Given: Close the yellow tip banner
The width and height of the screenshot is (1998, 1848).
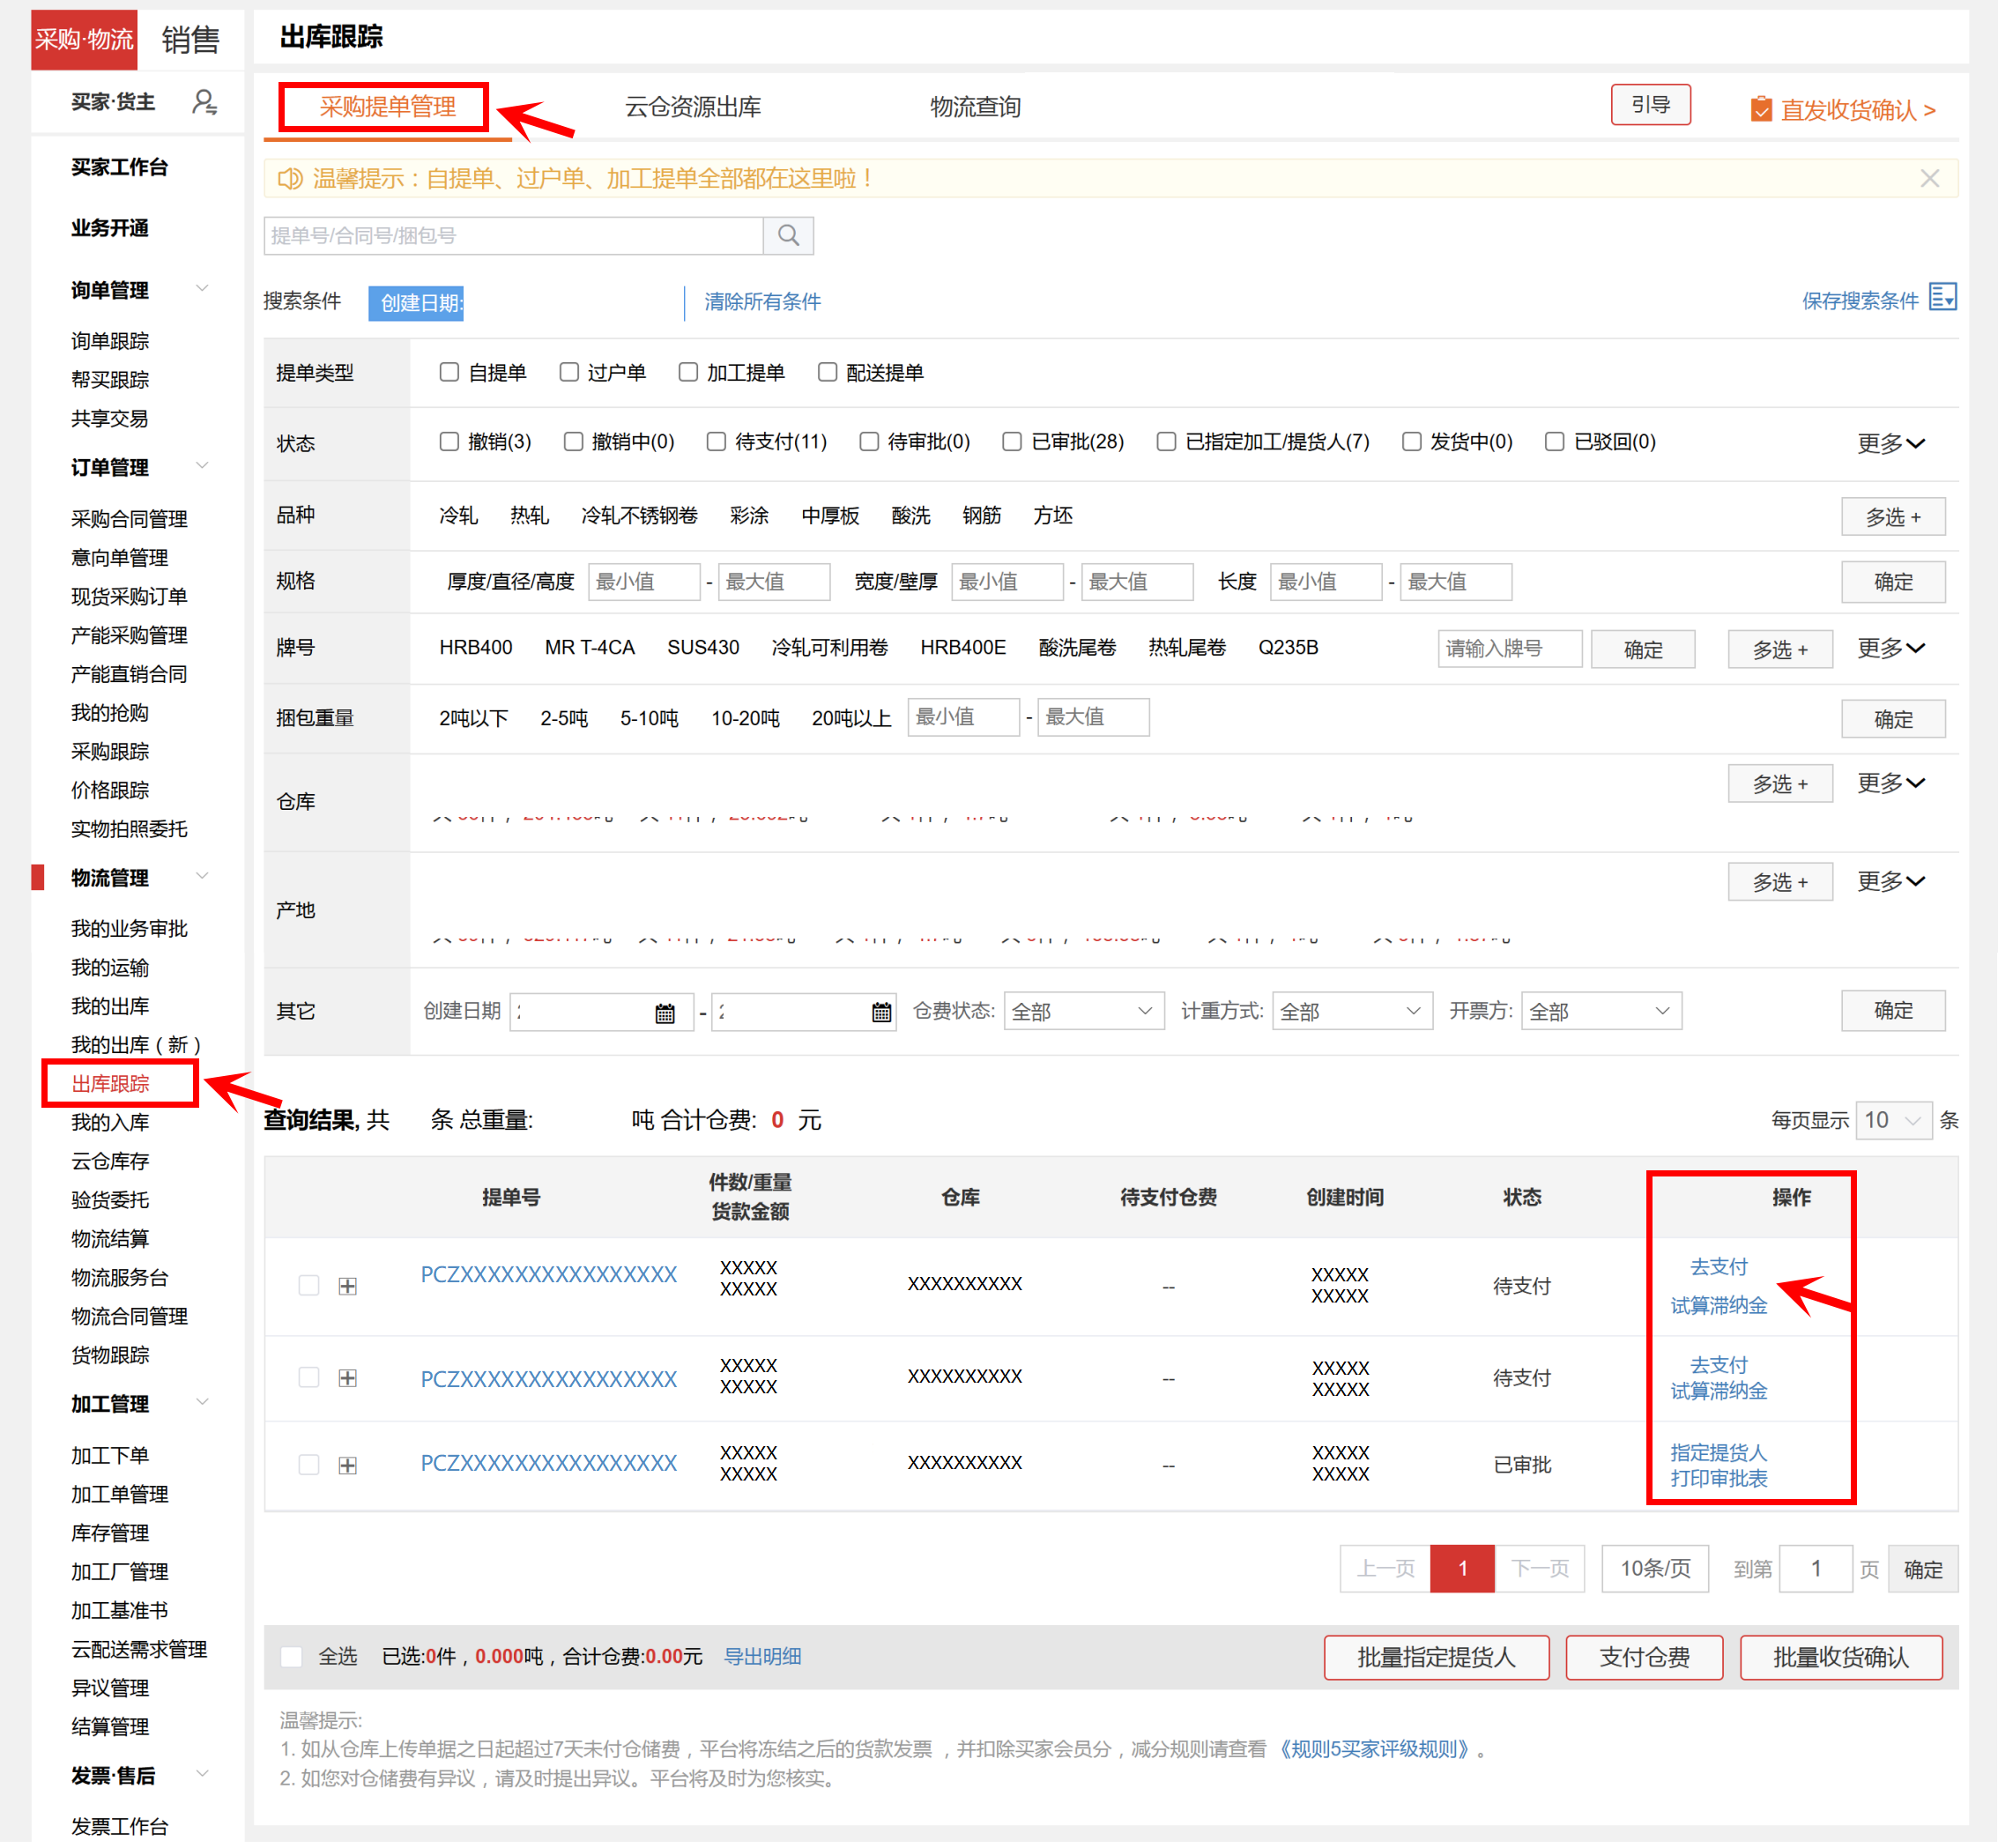Looking at the screenshot, I should point(1929,179).
